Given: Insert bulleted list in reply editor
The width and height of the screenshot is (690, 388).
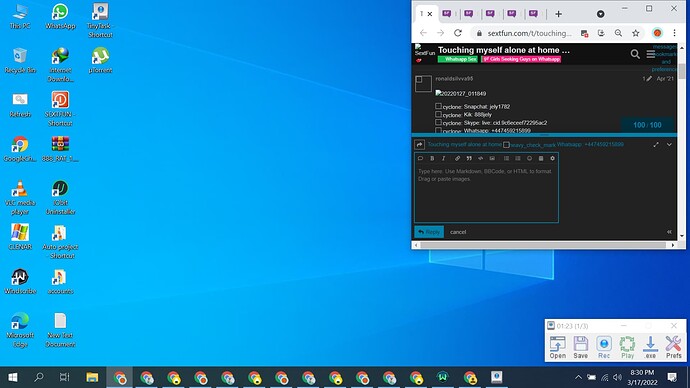Looking at the screenshot, I should tap(506, 158).
